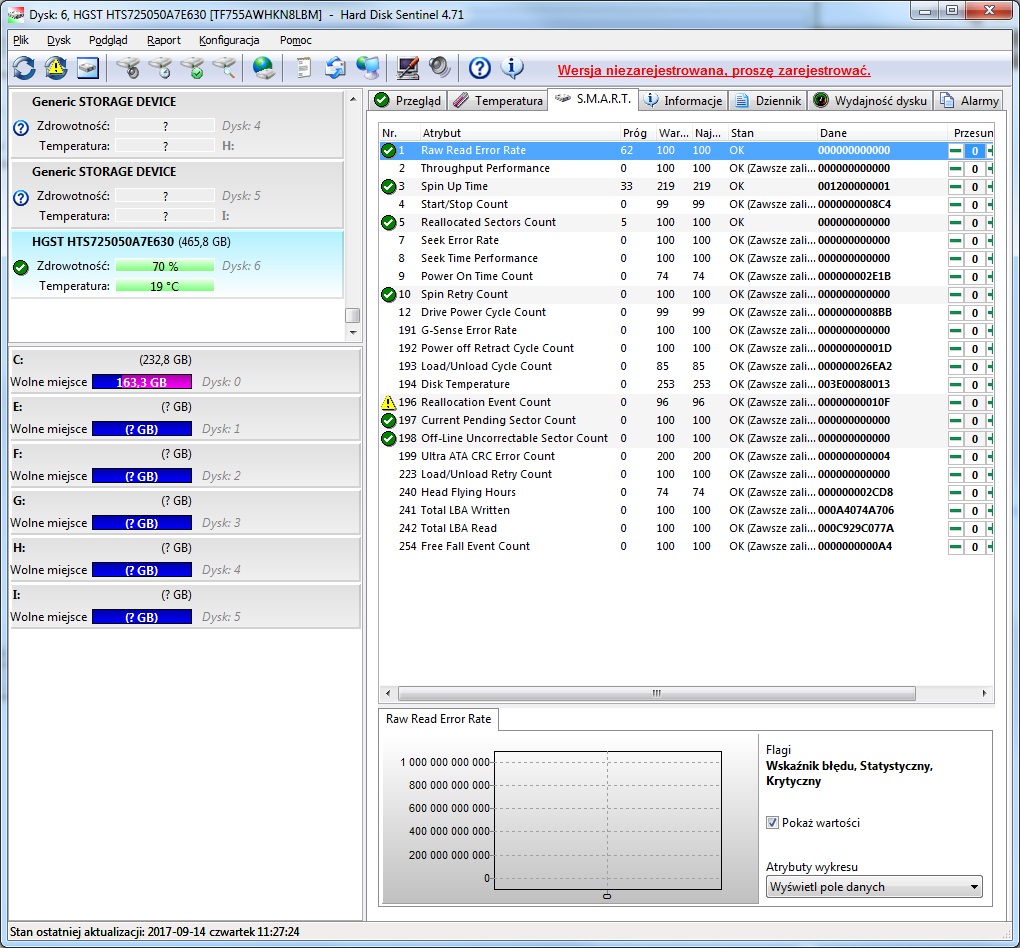Click the disk information panel toolbar icon

tap(88, 68)
